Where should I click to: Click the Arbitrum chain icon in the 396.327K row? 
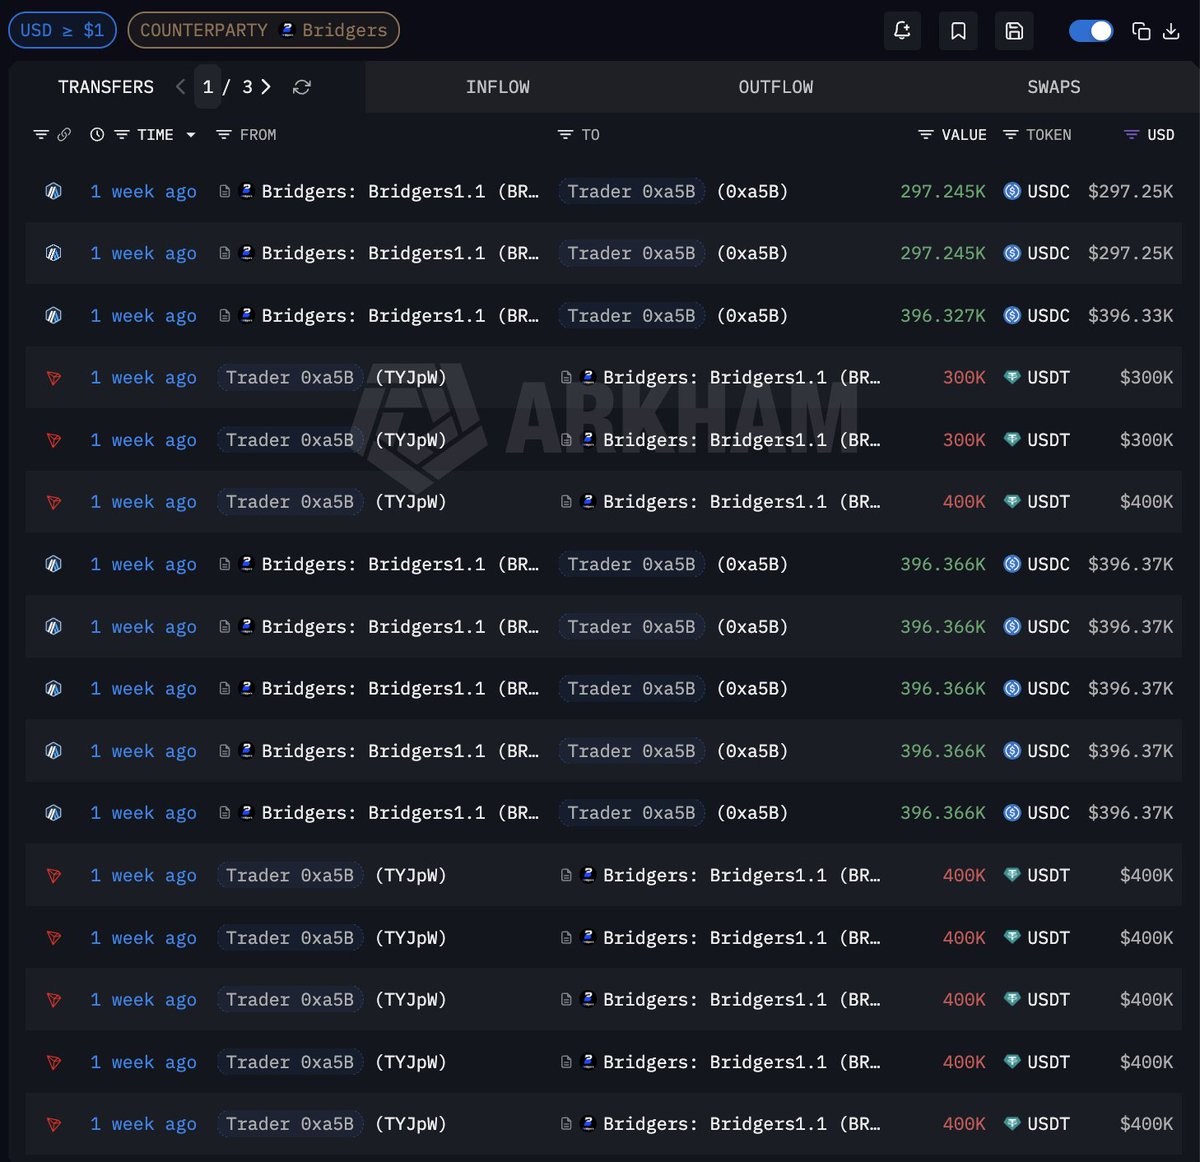click(x=54, y=316)
